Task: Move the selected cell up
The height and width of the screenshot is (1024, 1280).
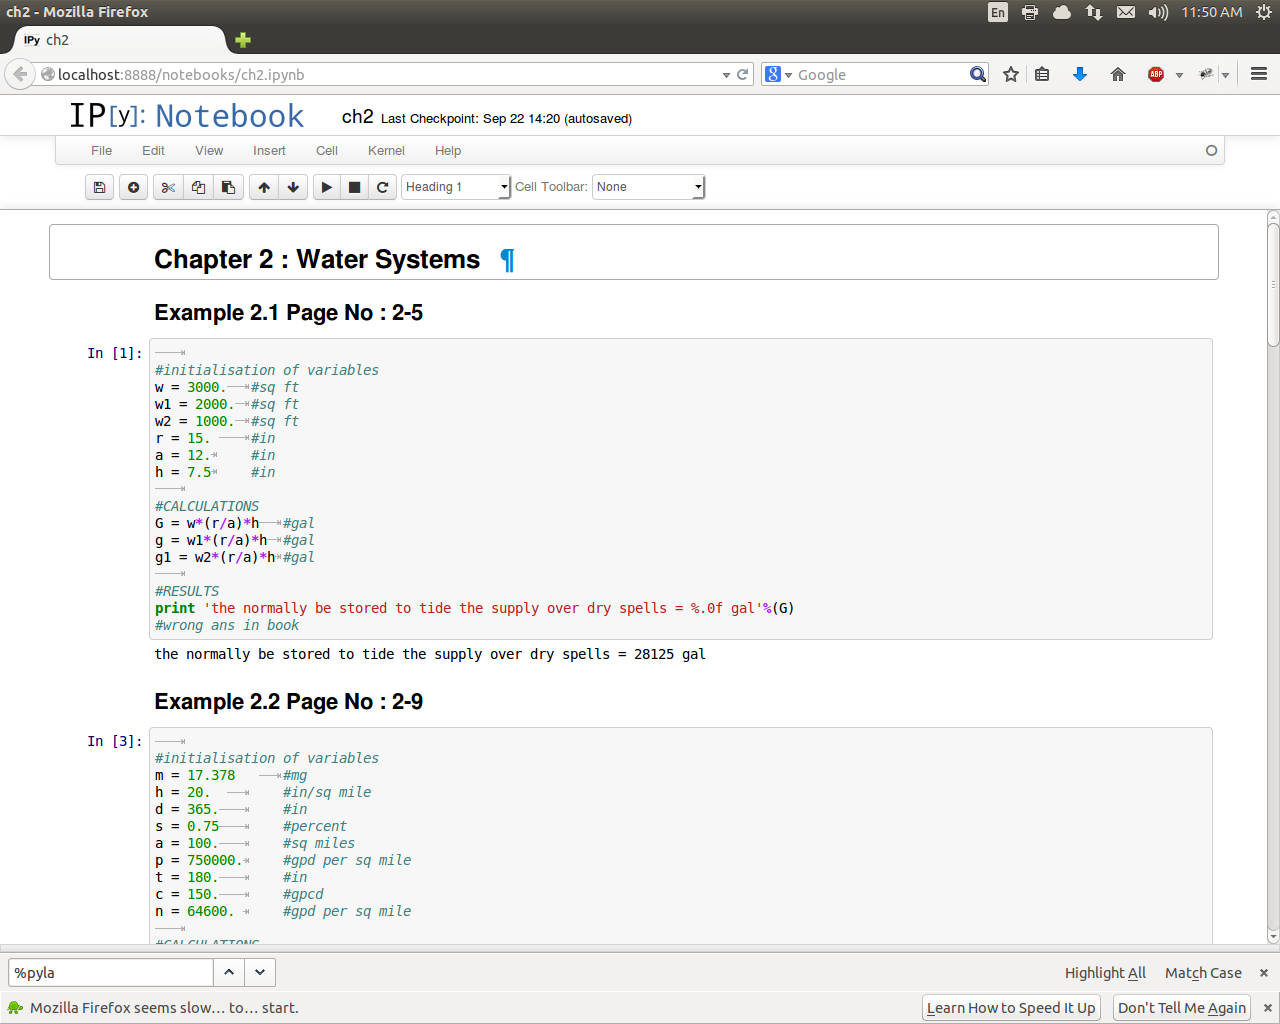Action: (264, 187)
